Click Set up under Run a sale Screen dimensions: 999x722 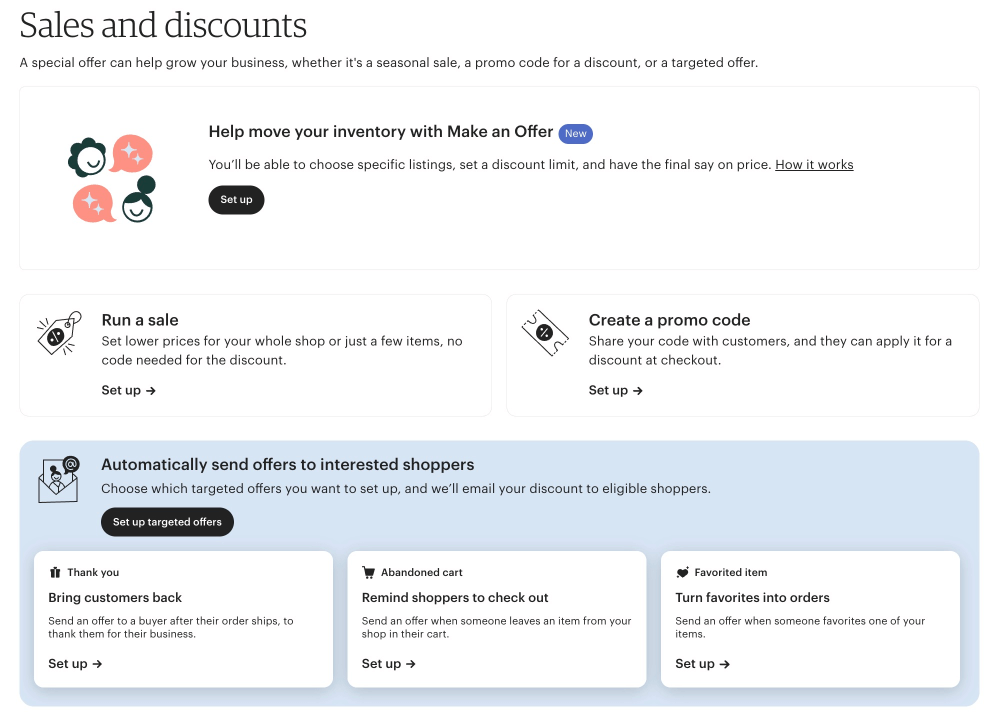coord(128,391)
